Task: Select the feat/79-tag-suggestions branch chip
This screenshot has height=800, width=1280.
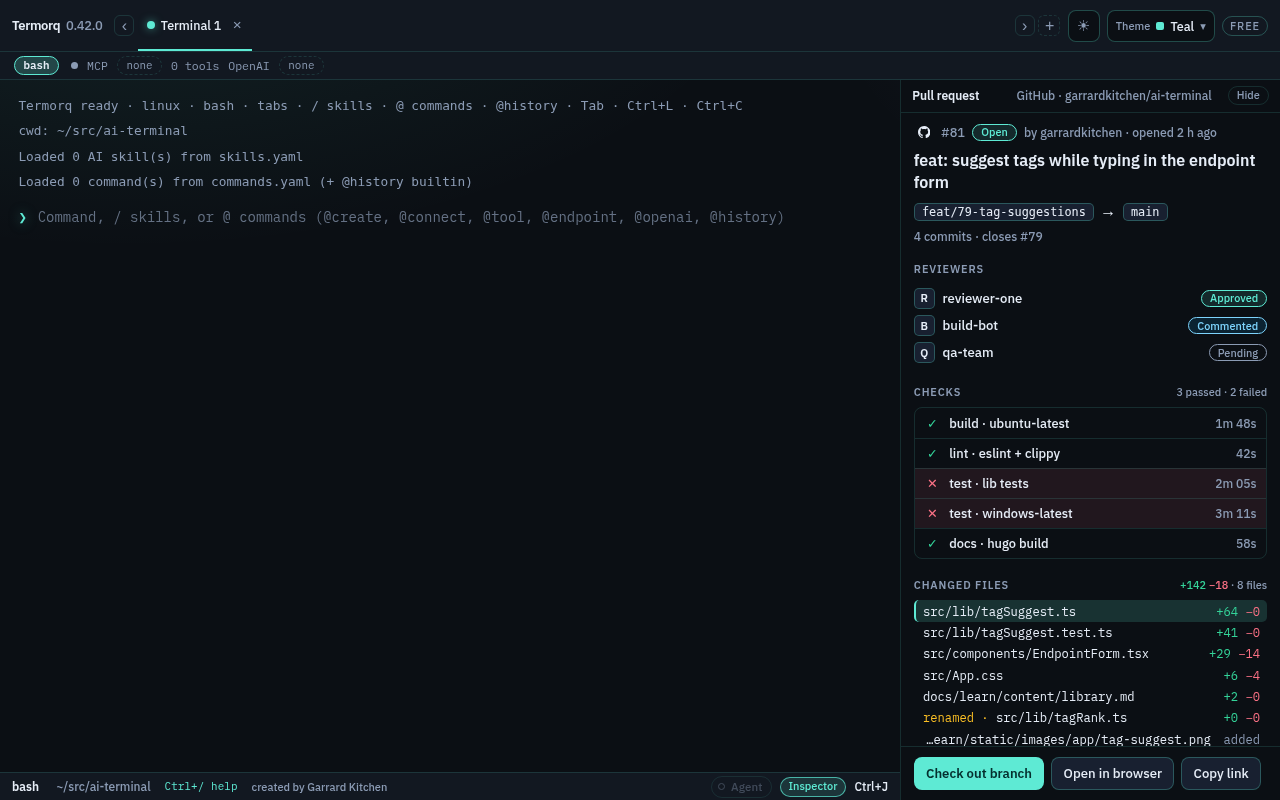Action: [x=1004, y=212]
